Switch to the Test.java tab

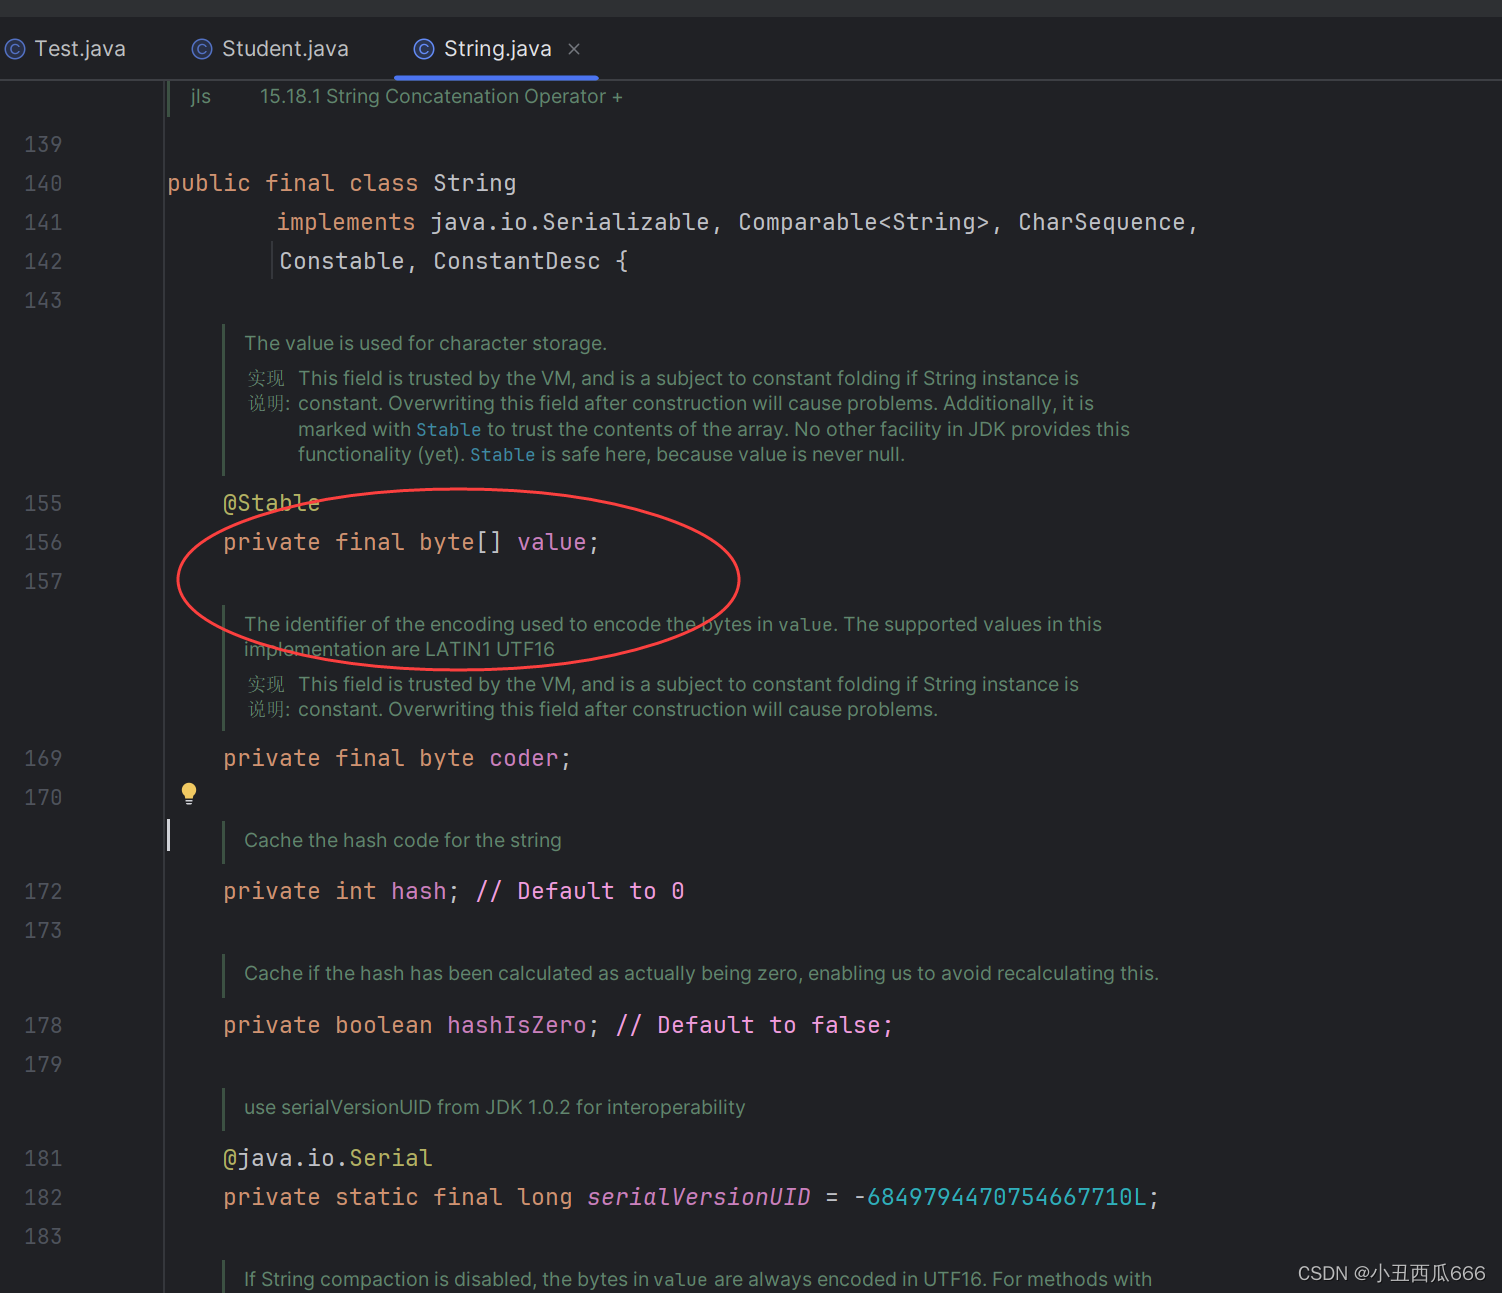click(66, 48)
